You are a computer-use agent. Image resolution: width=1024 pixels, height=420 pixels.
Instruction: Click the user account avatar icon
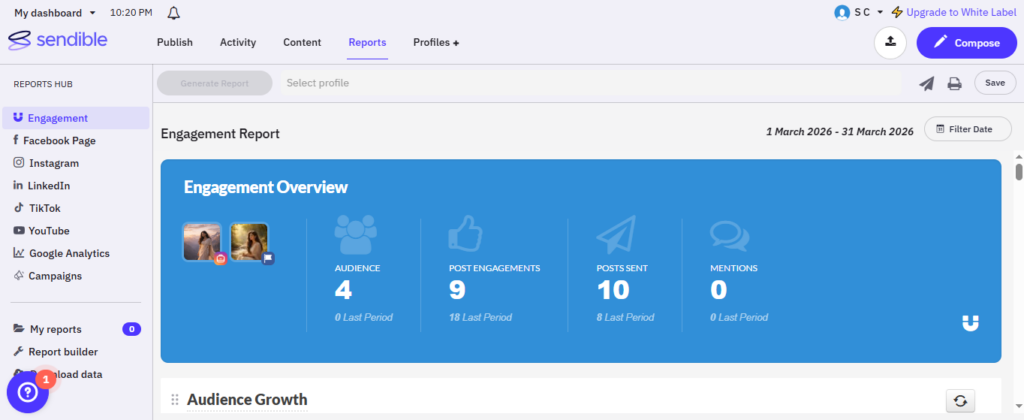[x=842, y=12]
